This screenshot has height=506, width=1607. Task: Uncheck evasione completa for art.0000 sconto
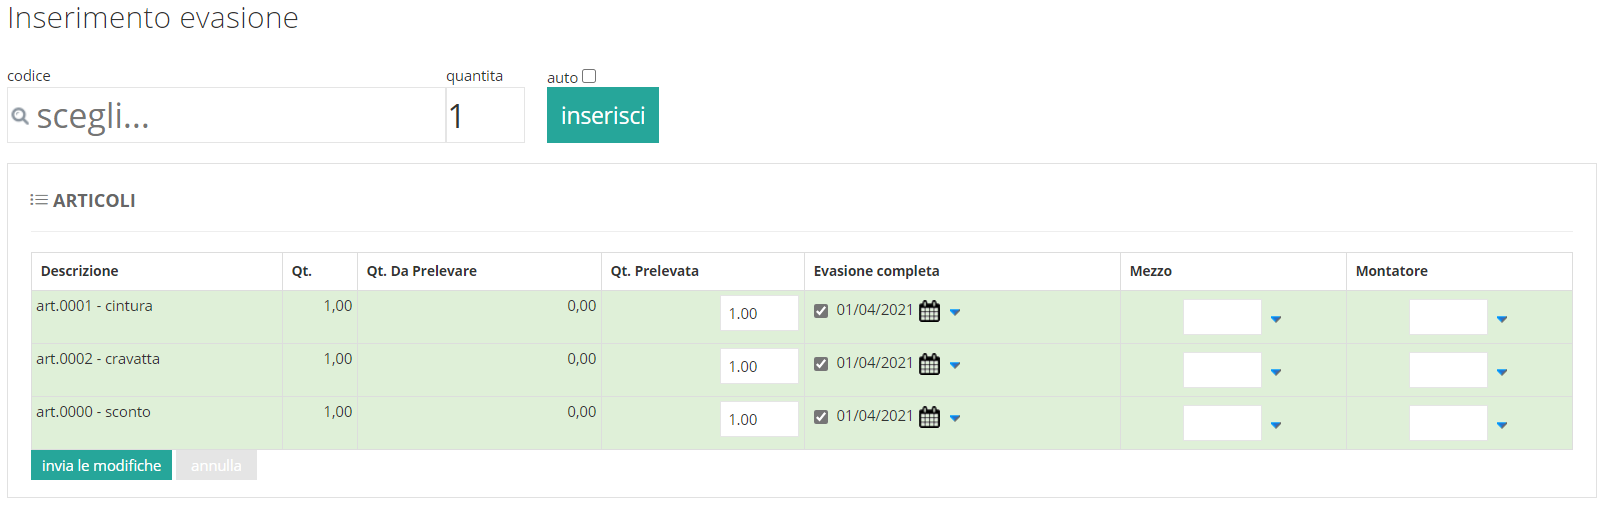coord(821,417)
